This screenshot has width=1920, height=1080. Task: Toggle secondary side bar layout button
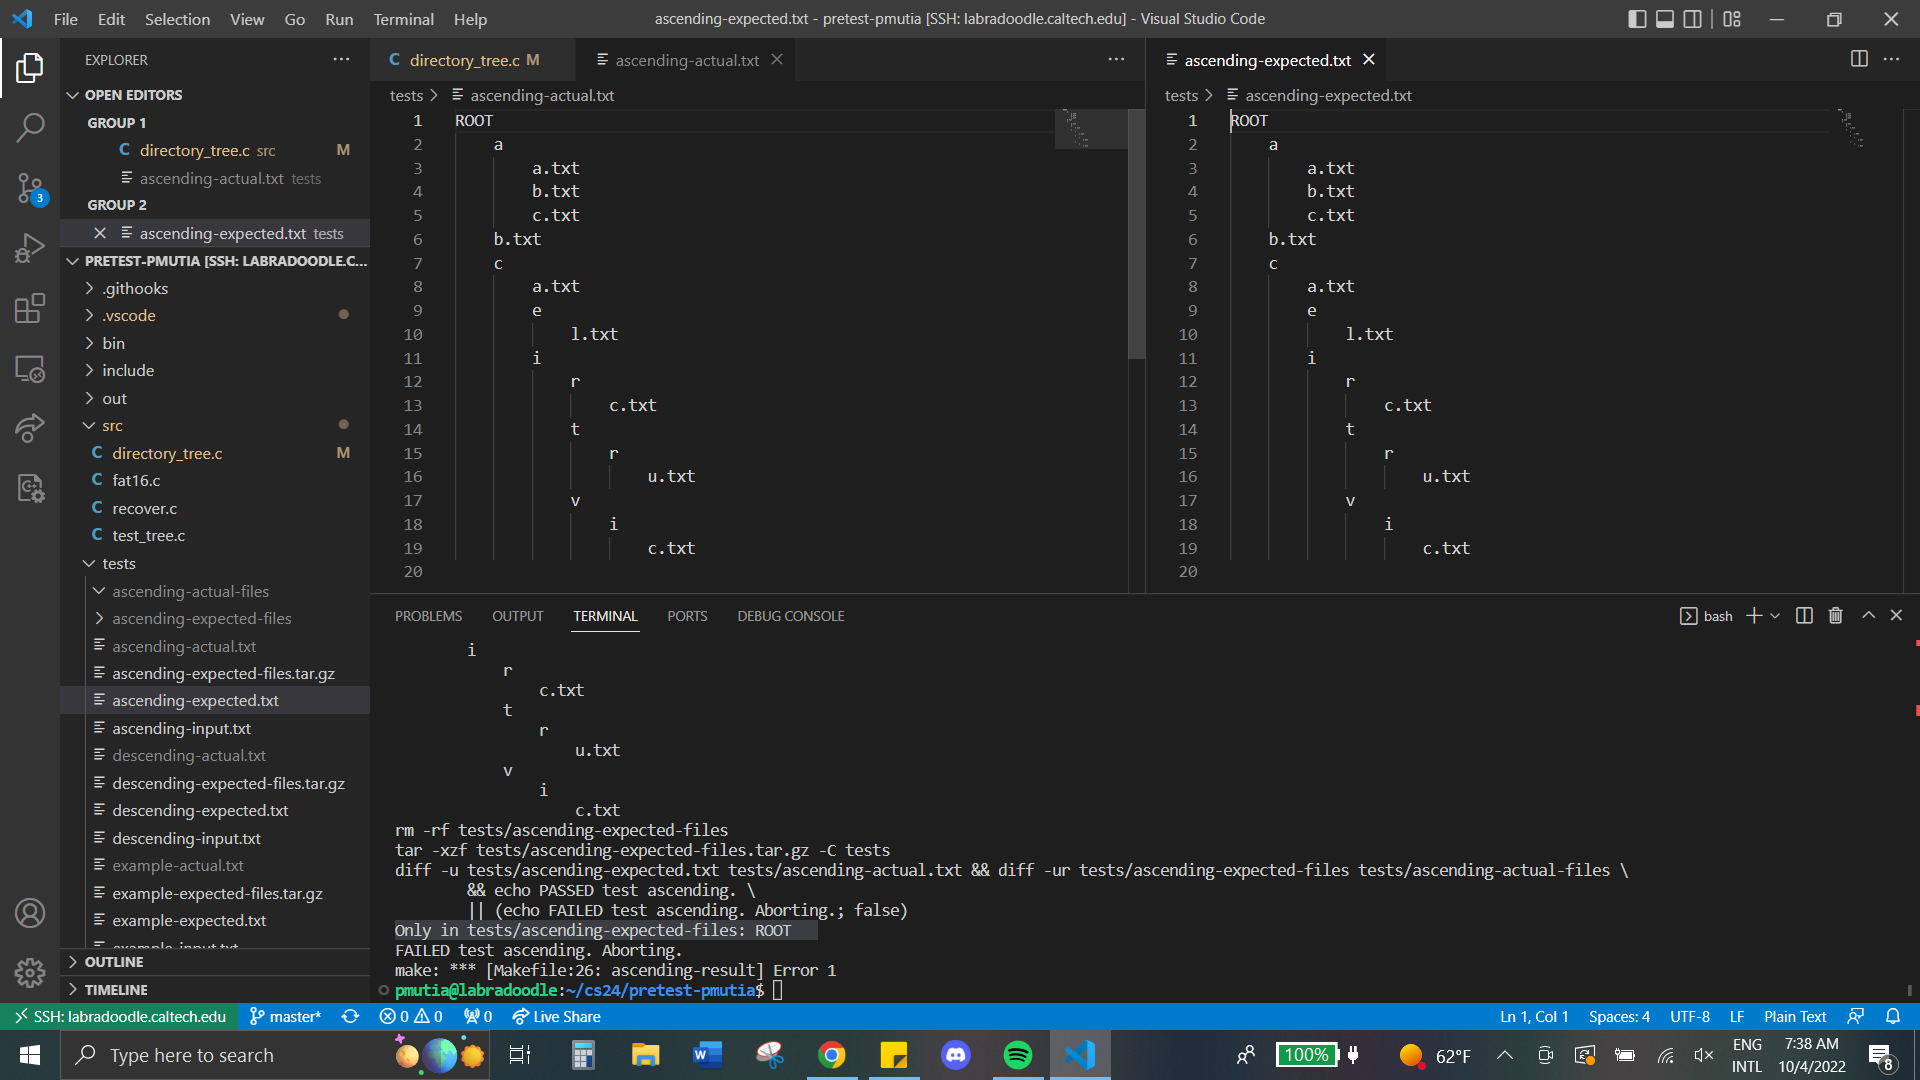tap(1692, 19)
